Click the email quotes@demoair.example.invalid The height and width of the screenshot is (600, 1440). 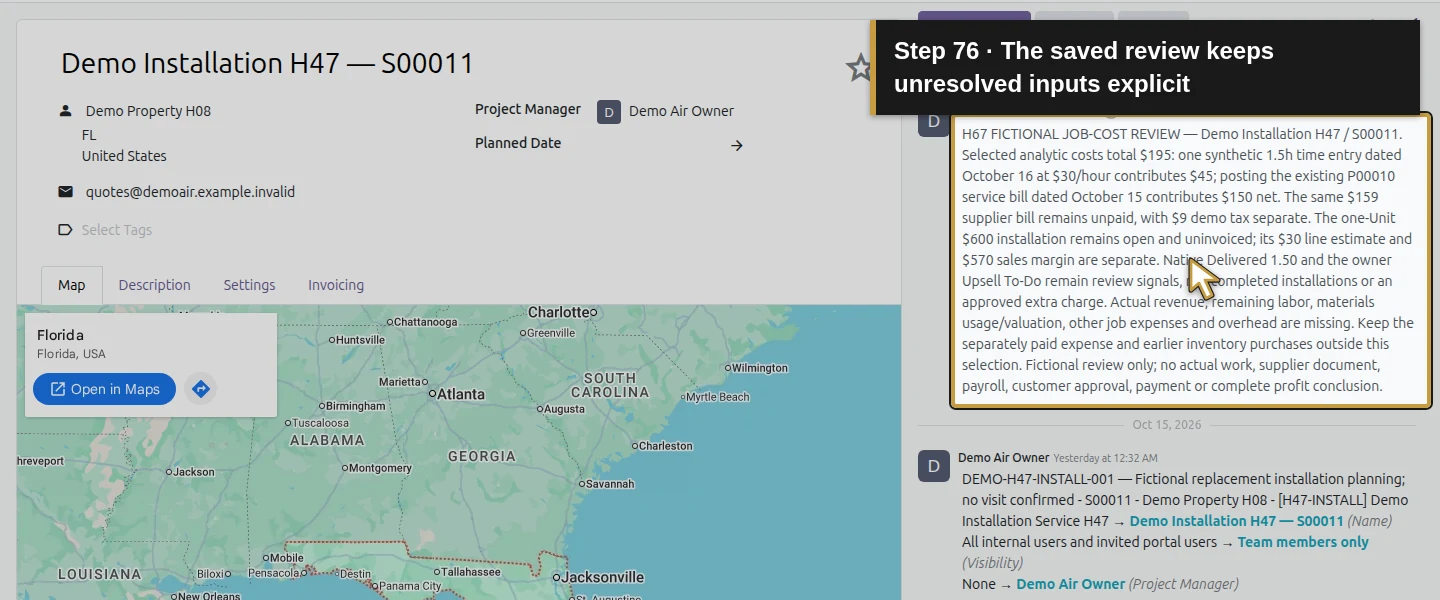pos(190,192)
